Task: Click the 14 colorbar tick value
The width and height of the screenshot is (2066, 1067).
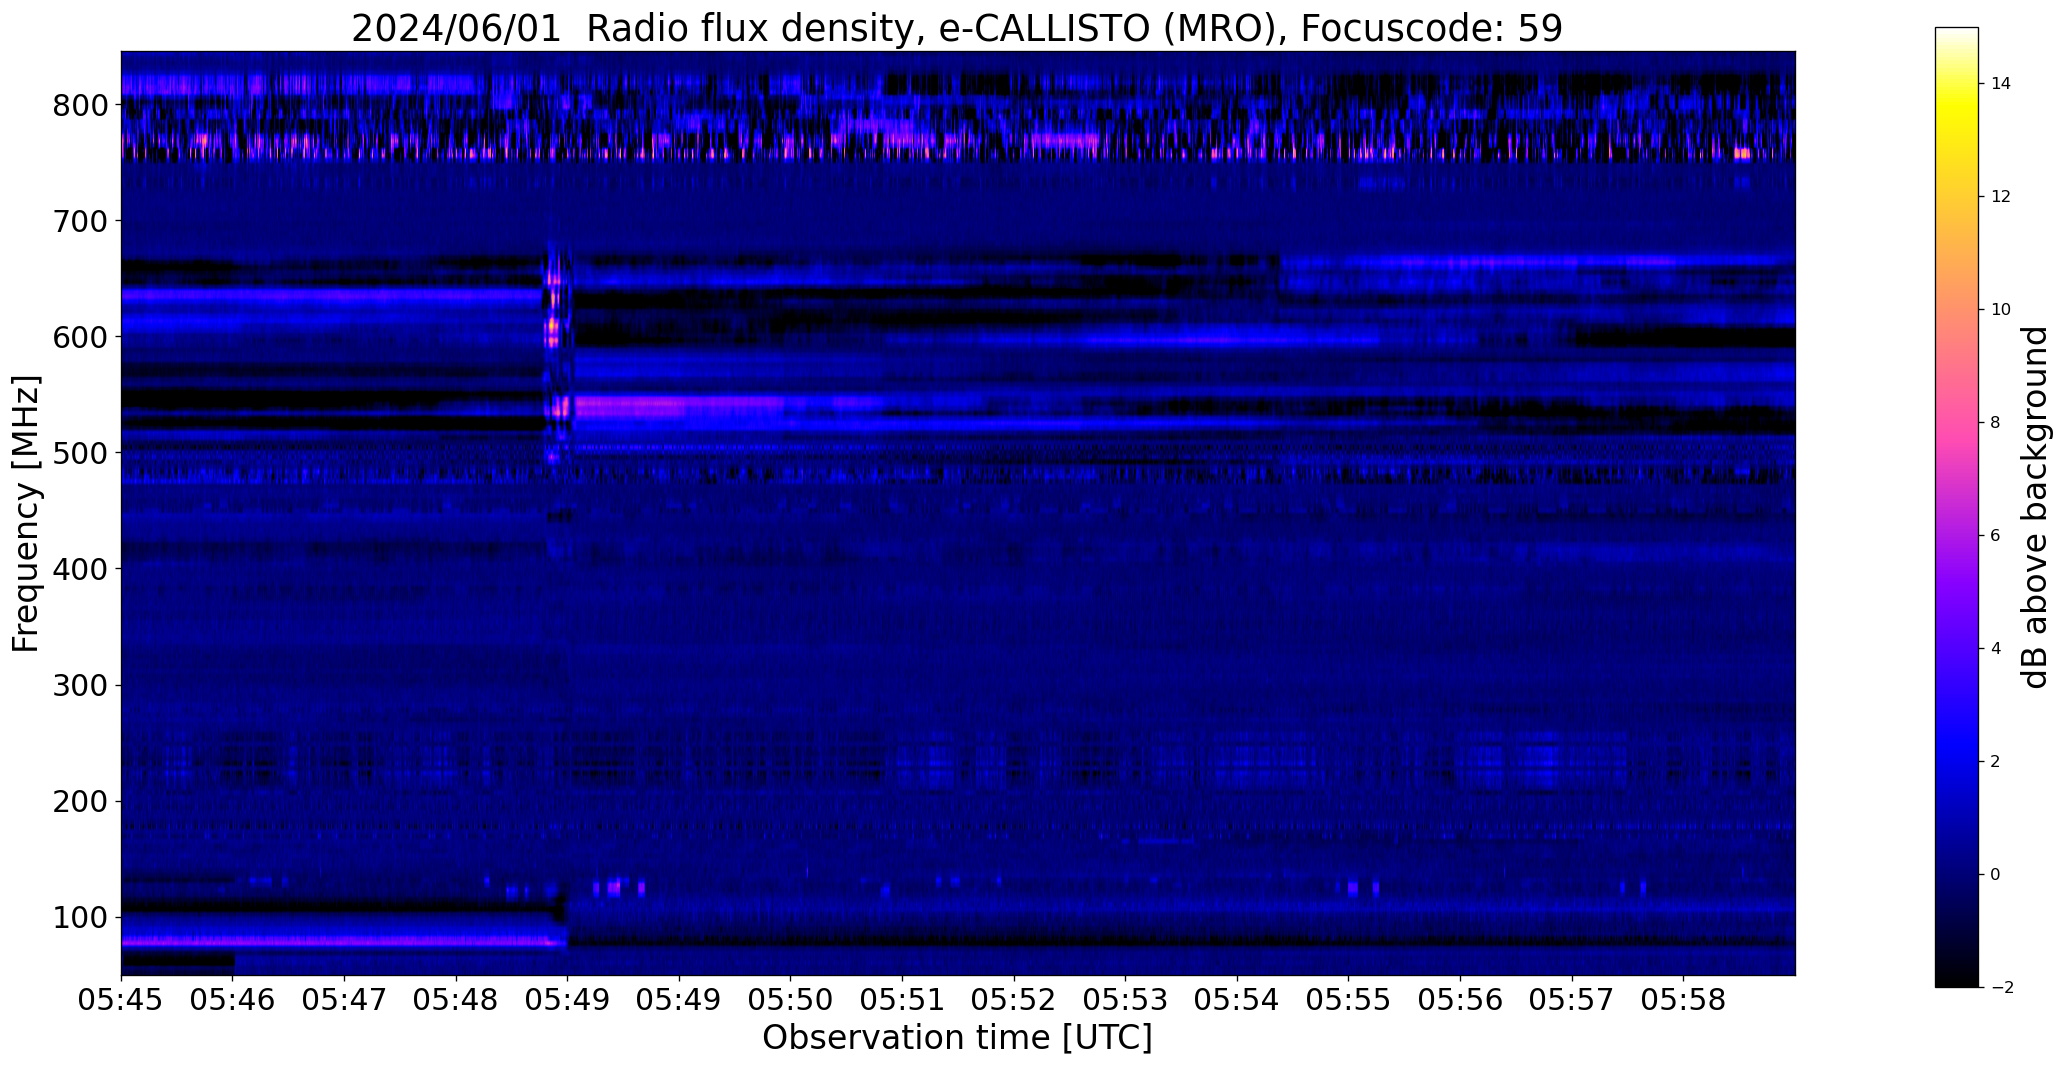Action: [2001, 84]
